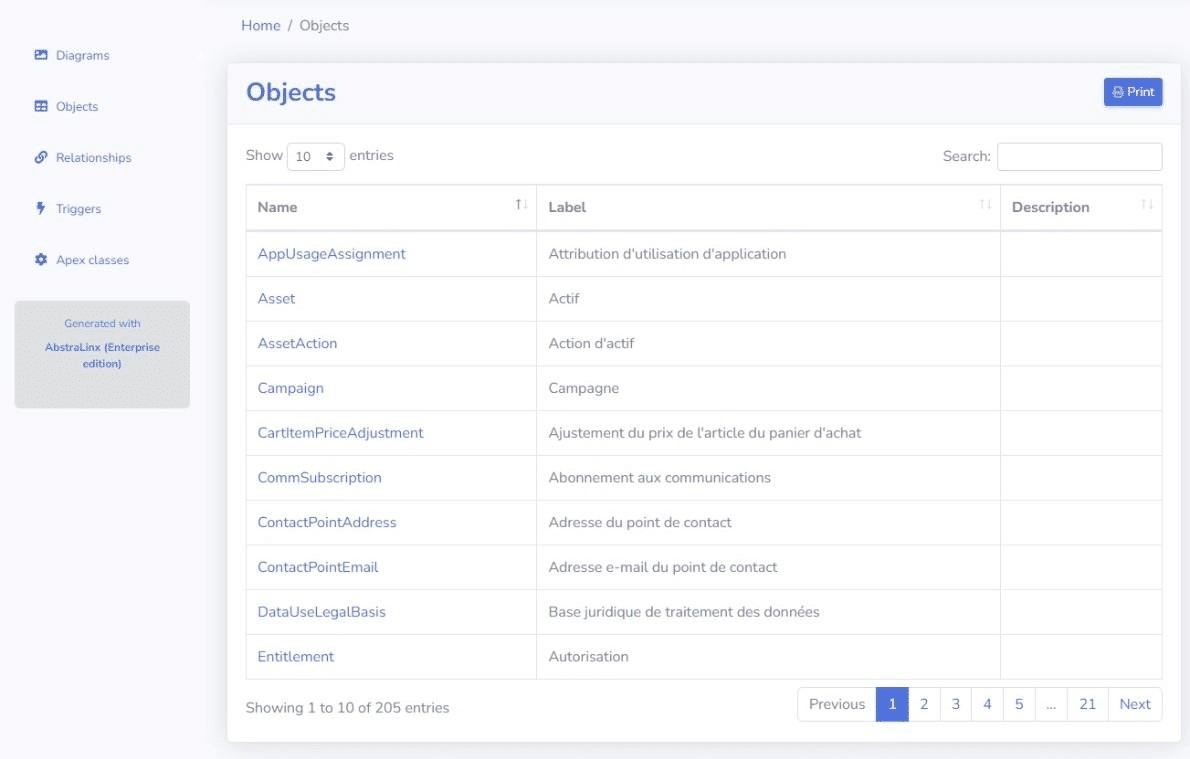
Task: Click the Diagrams image icon in sidebar
Action: (x=41, y=55)
